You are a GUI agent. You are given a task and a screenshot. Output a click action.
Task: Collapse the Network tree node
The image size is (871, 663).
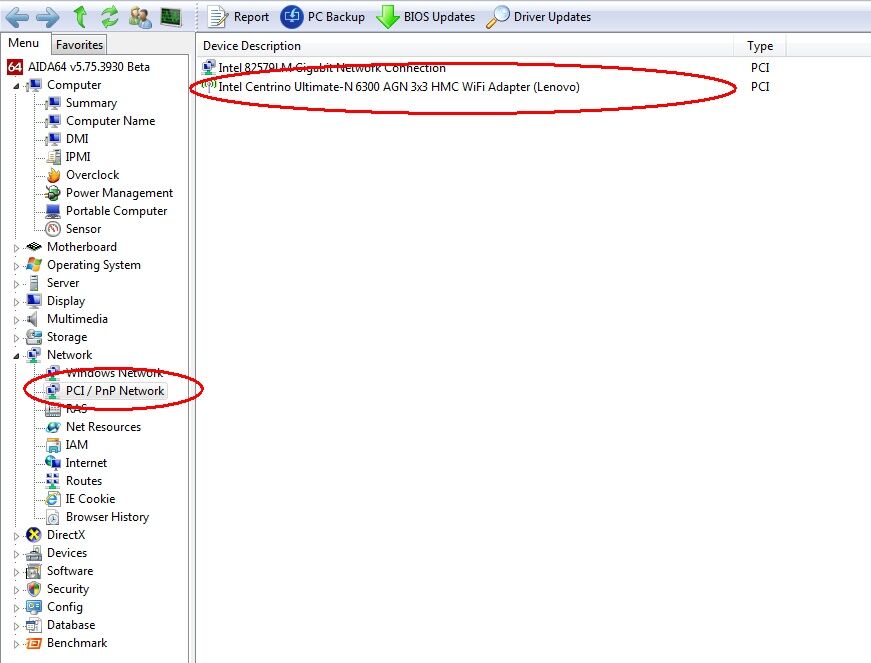pos(16,356)
